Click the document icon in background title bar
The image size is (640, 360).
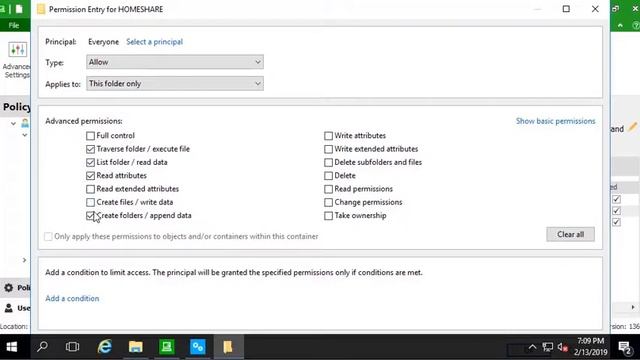click(19, 9)
